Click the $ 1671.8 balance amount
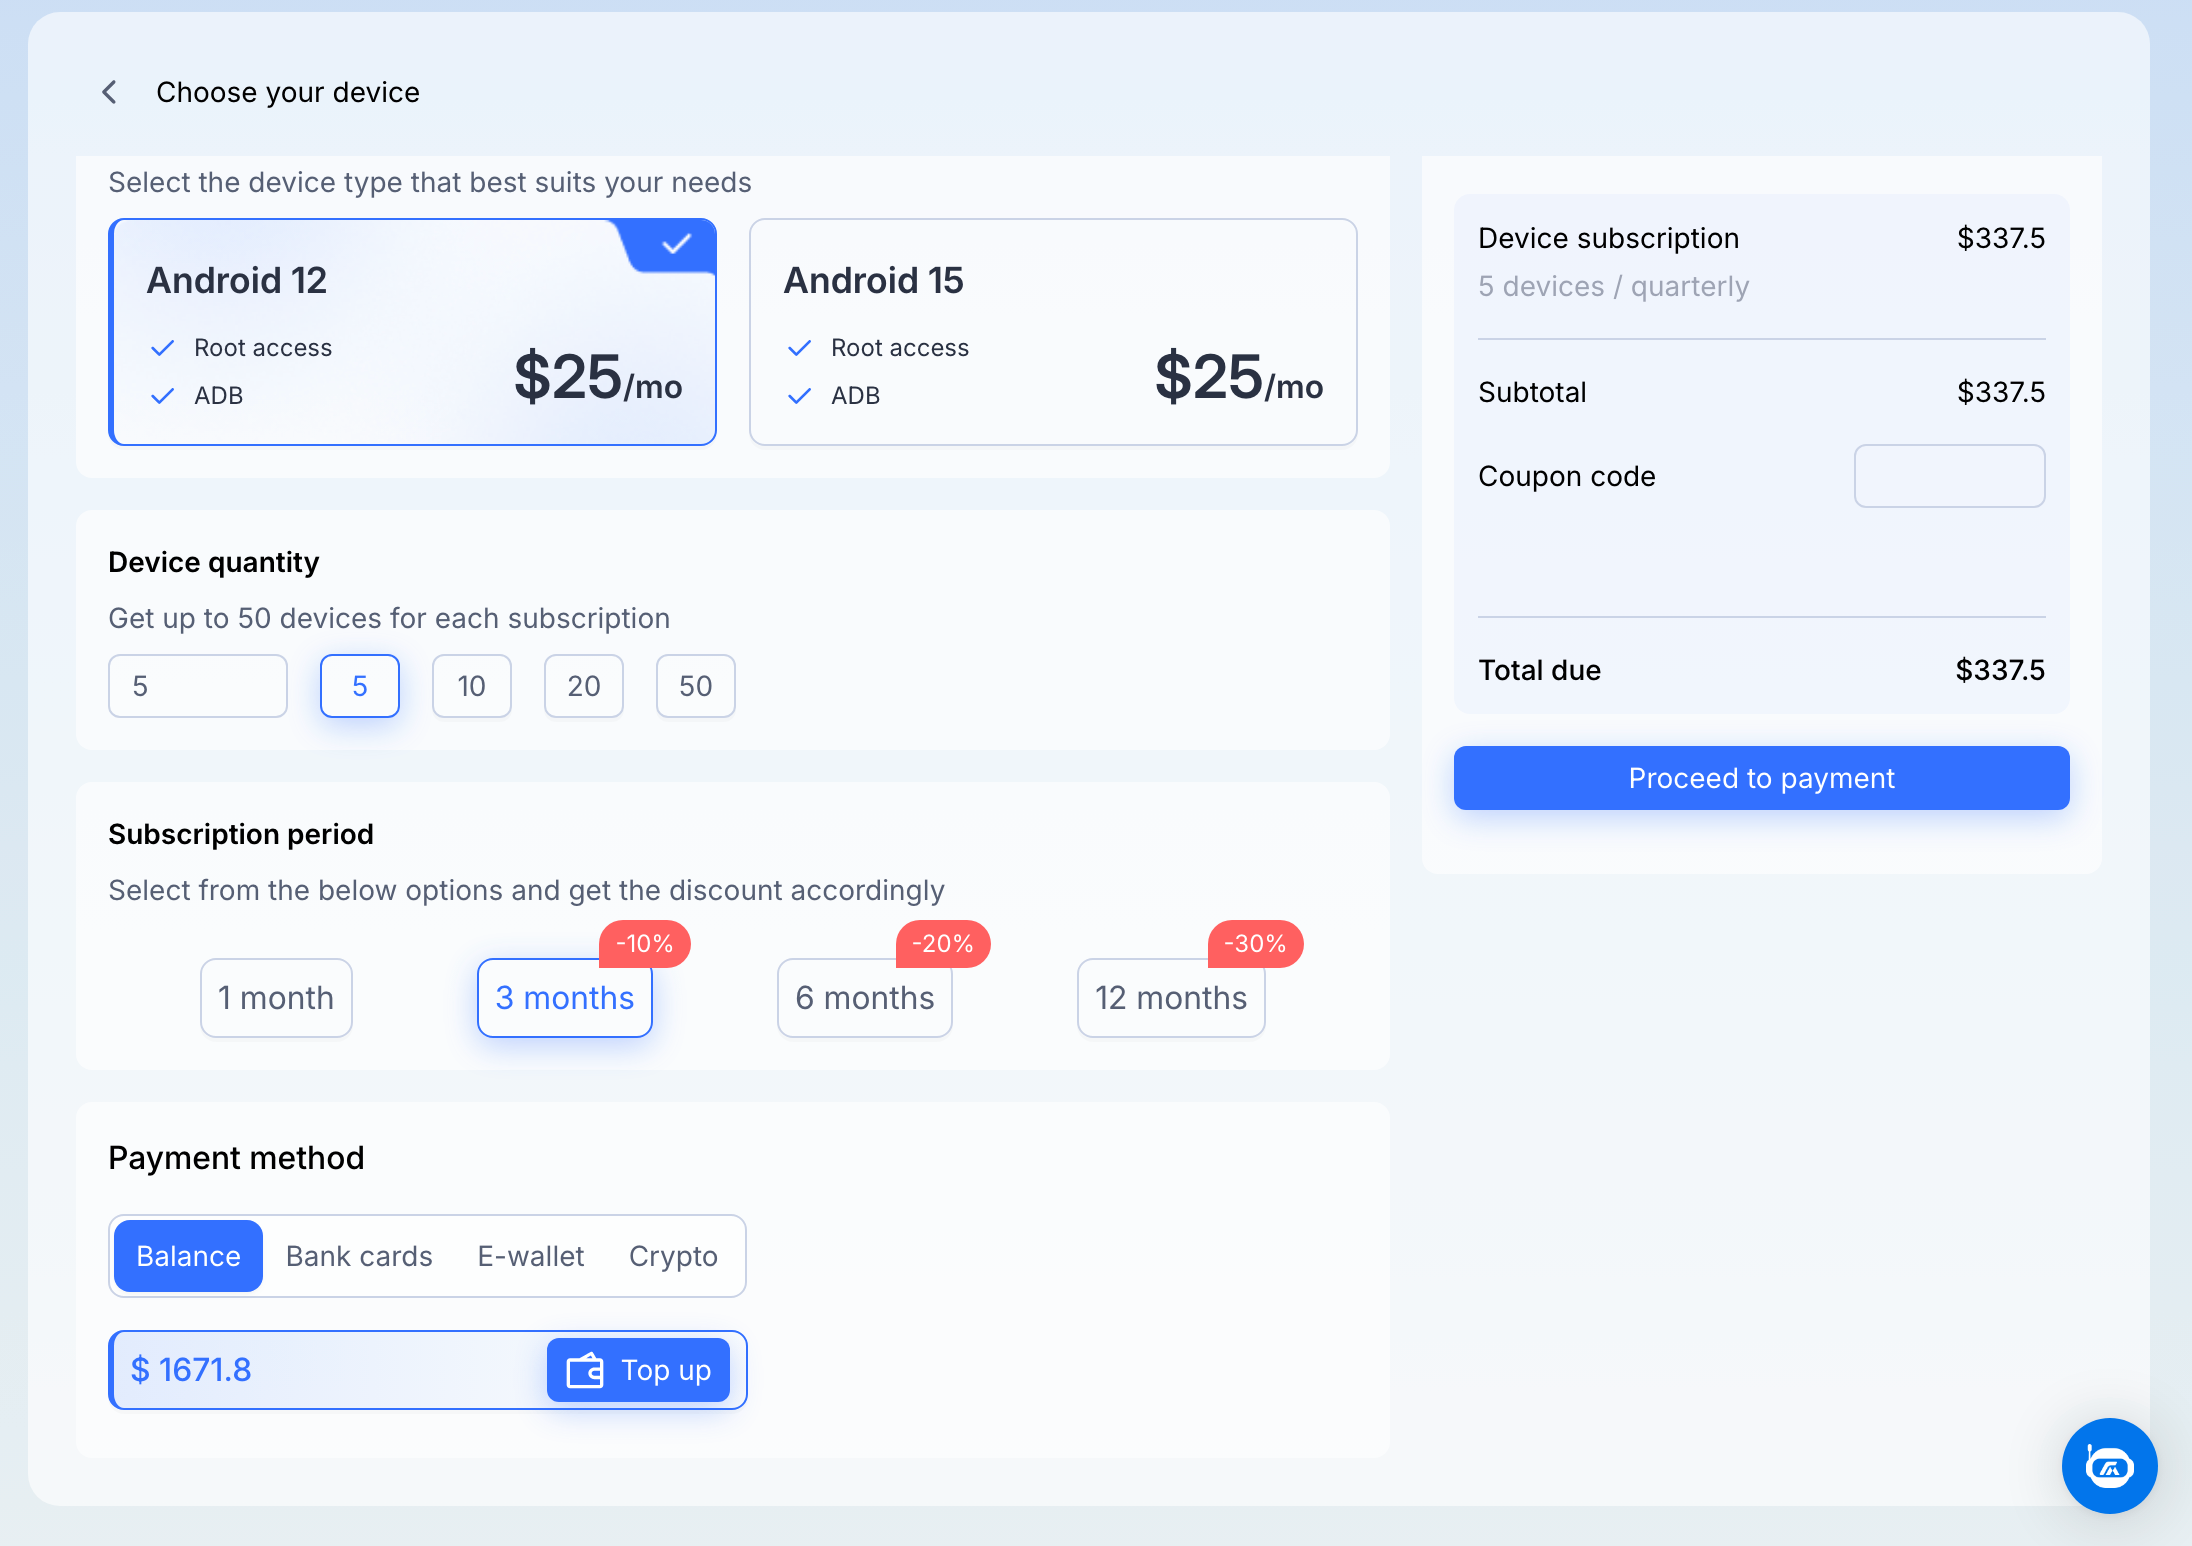 click(191, 1370)
